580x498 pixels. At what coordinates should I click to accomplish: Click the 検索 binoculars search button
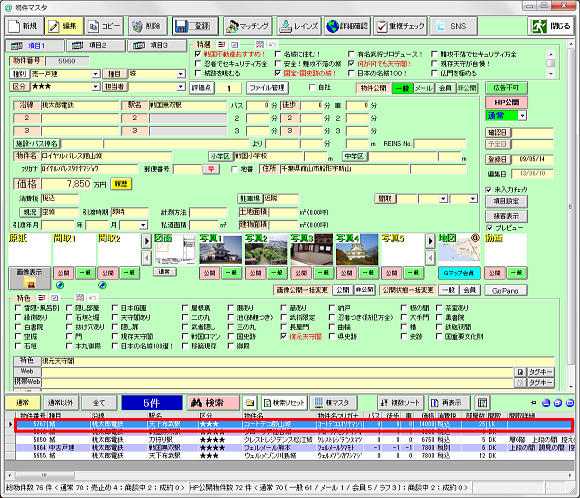[x=213, y=403]
